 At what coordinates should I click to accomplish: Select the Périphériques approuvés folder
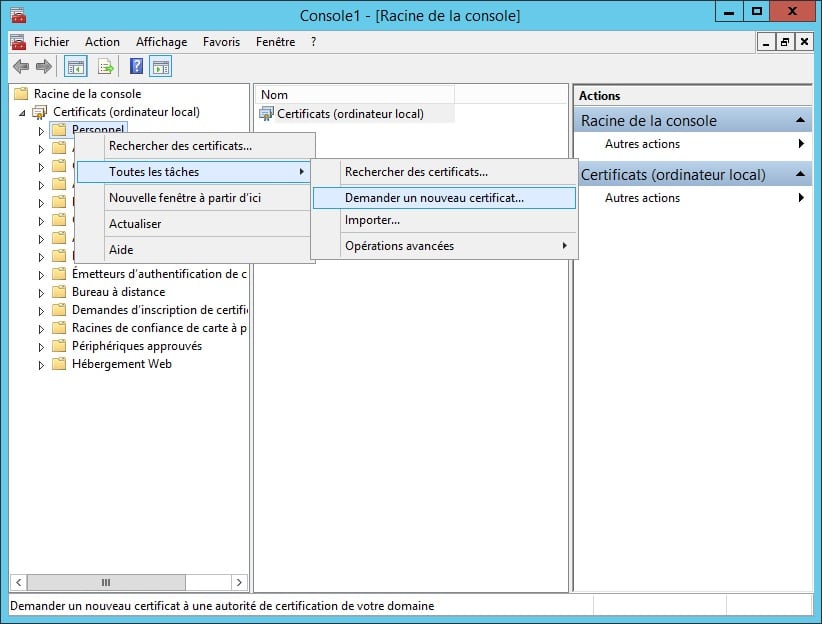(x=136, y=346)
